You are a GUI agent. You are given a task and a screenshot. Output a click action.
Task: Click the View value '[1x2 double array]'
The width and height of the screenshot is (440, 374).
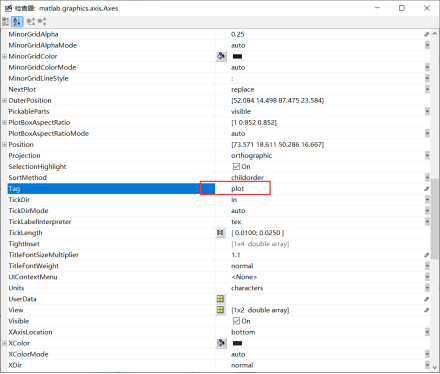[x=260, y=310]
